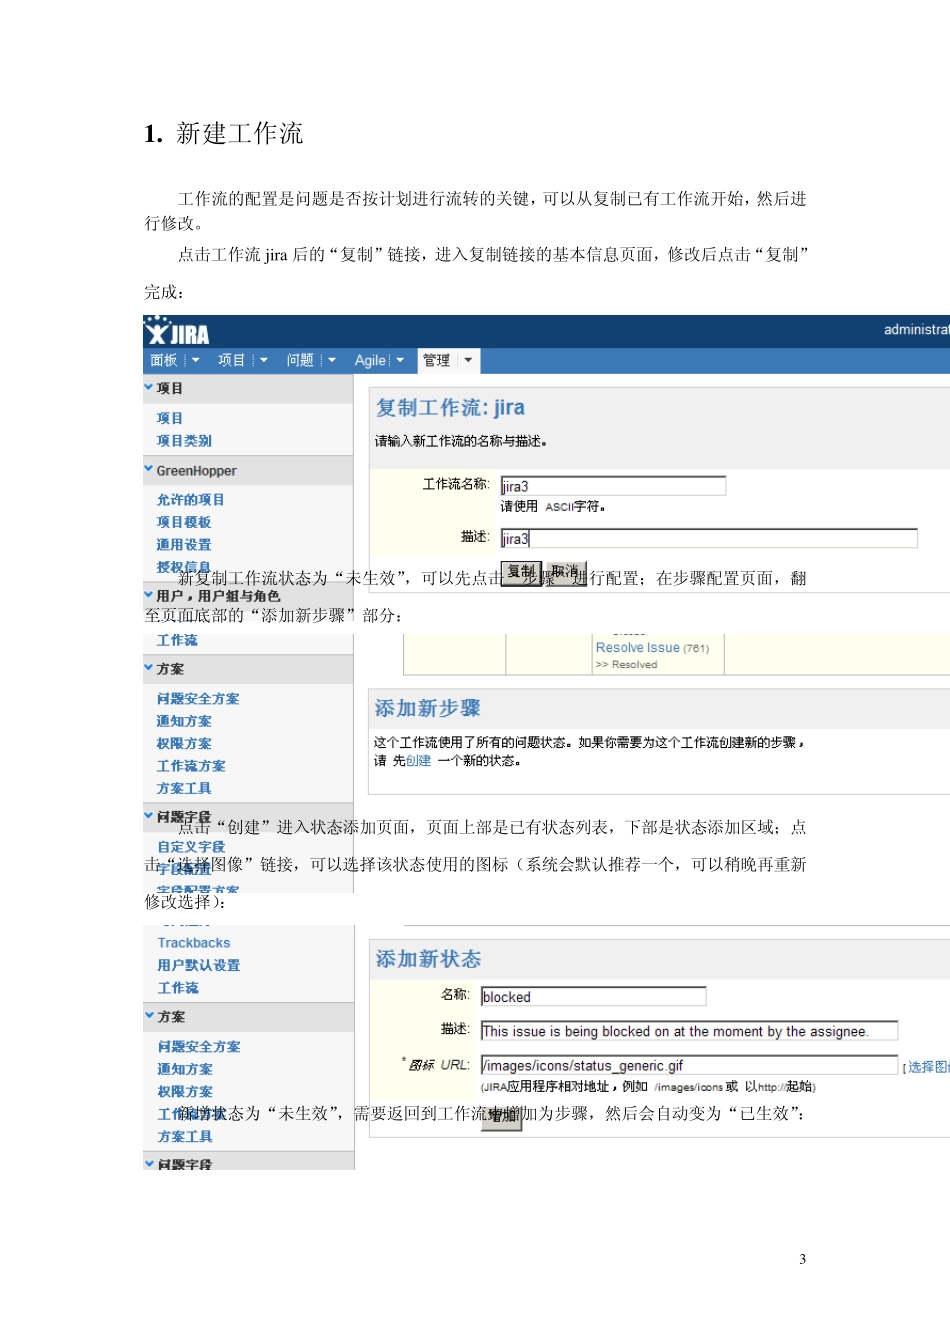
Task: Open the 面板 menu
Action: (164, 360)
